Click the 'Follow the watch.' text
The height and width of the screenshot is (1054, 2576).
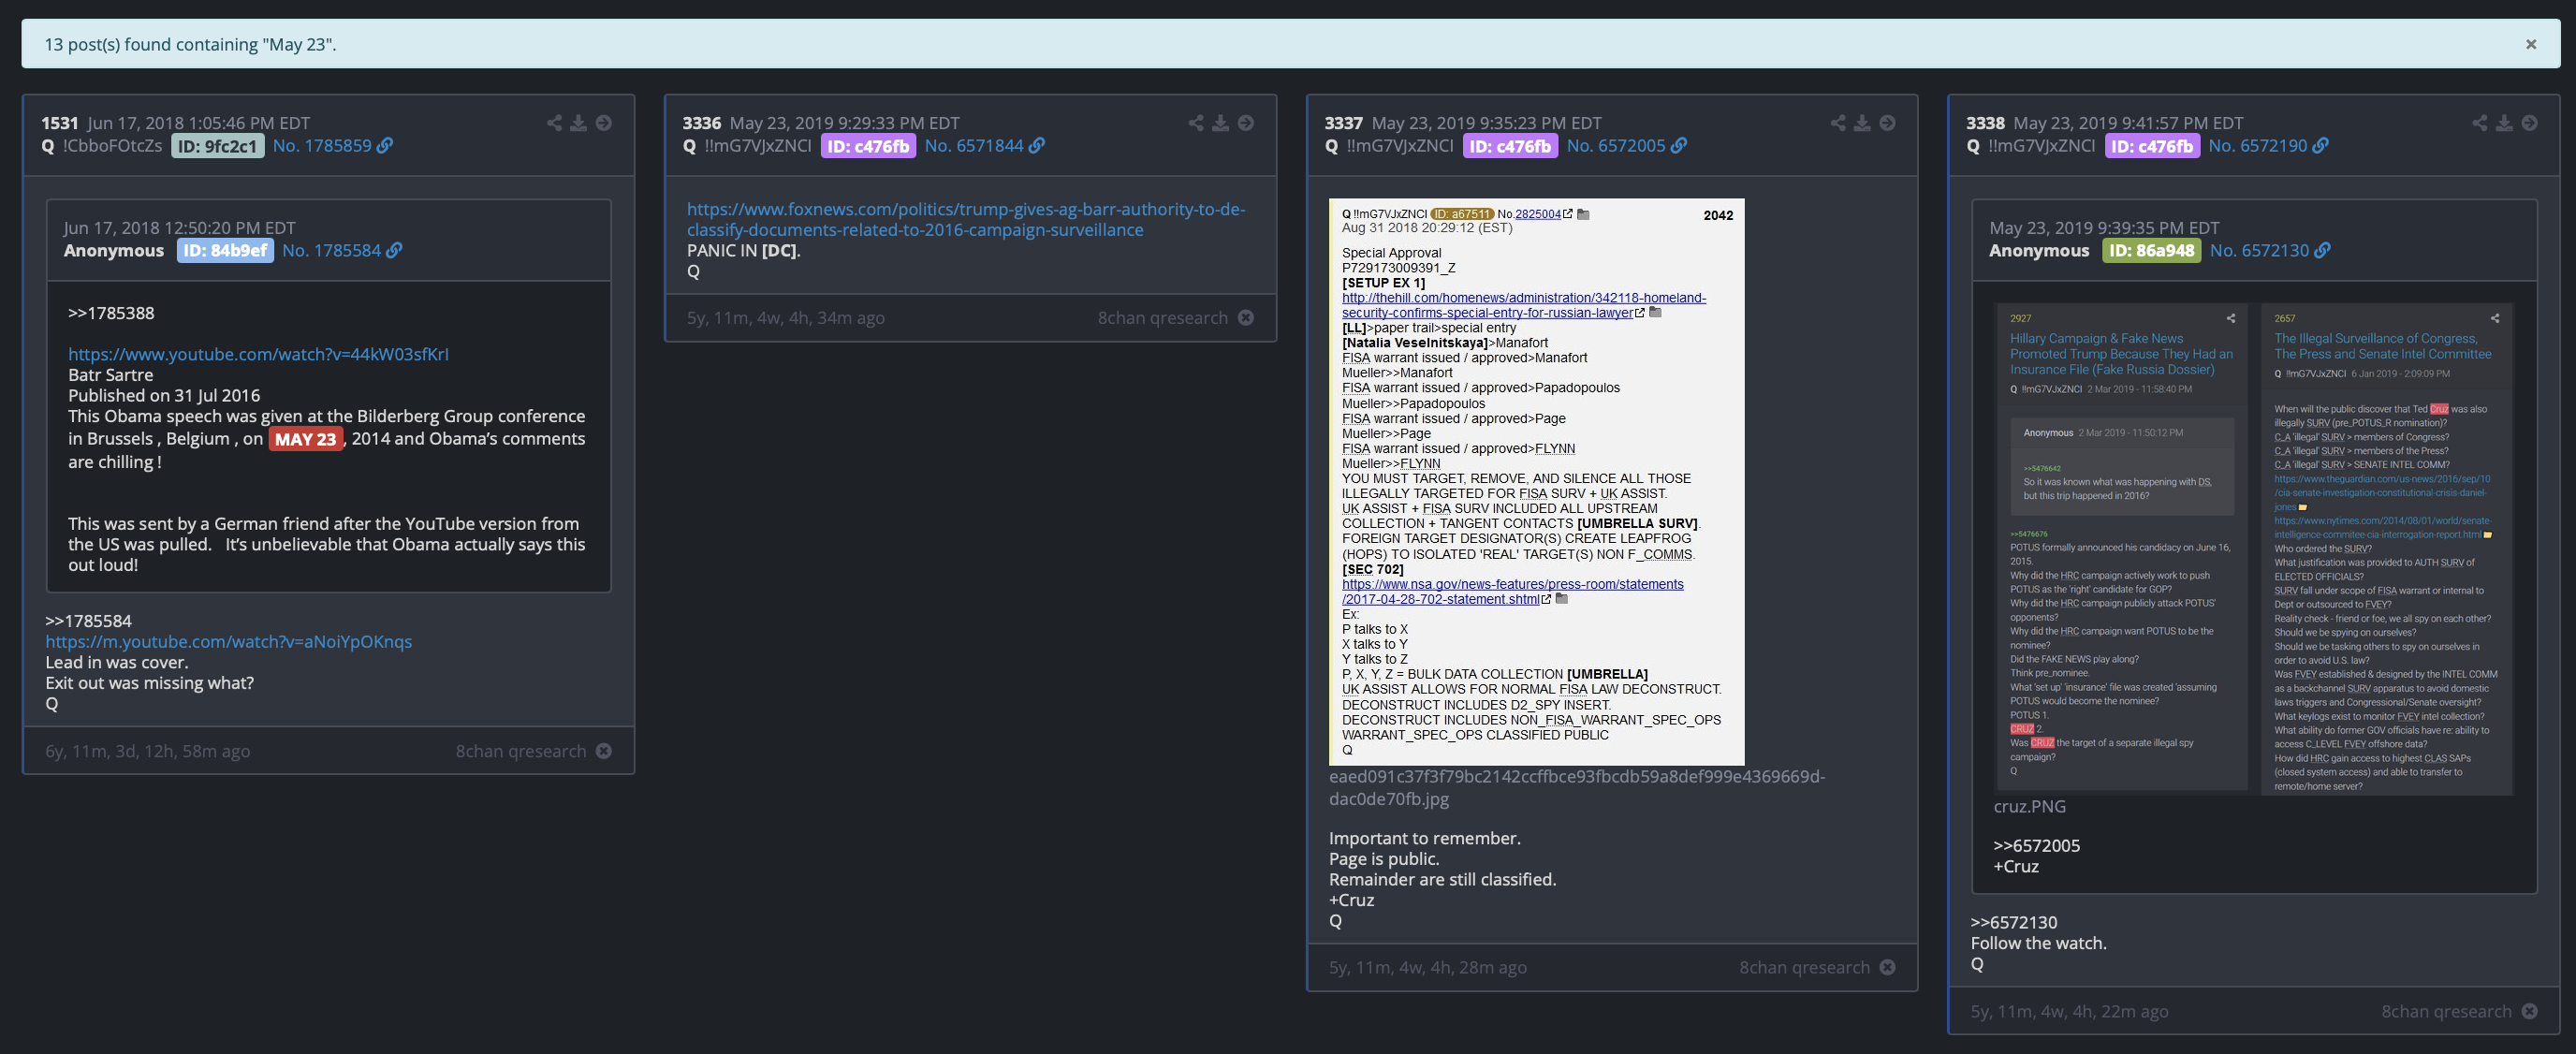point(2038,943)
